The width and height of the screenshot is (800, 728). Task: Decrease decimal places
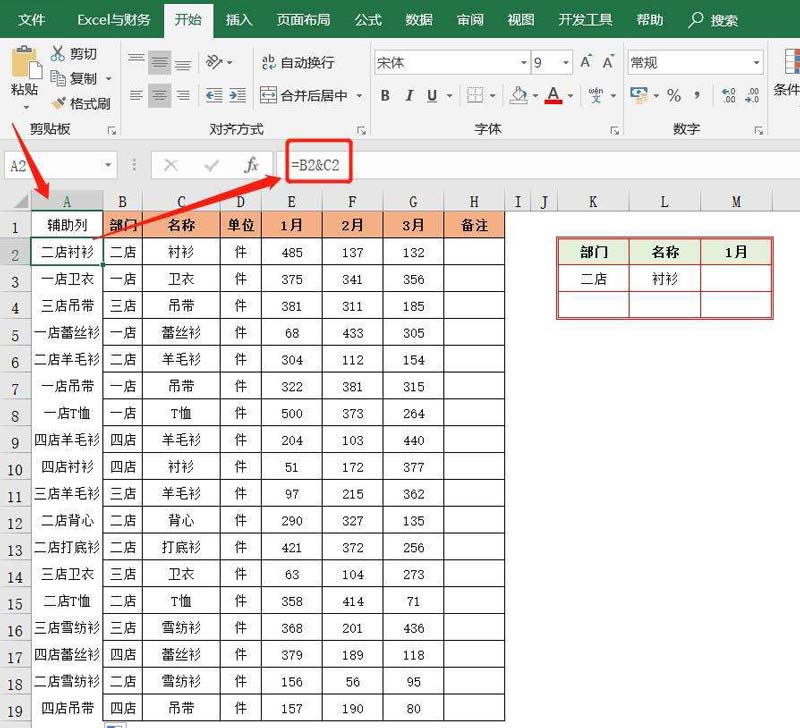click(752, 95)
